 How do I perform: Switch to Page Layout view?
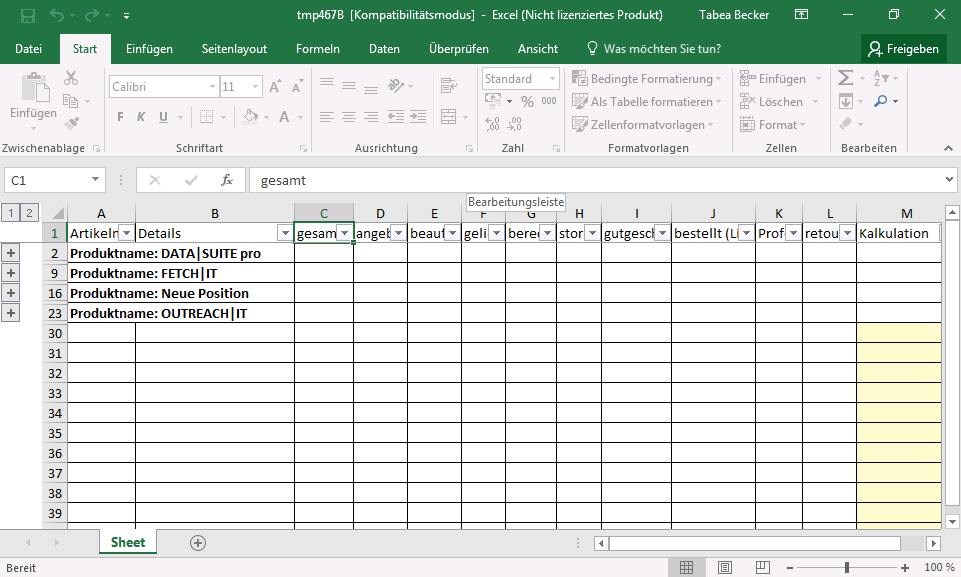pos(724,568)
